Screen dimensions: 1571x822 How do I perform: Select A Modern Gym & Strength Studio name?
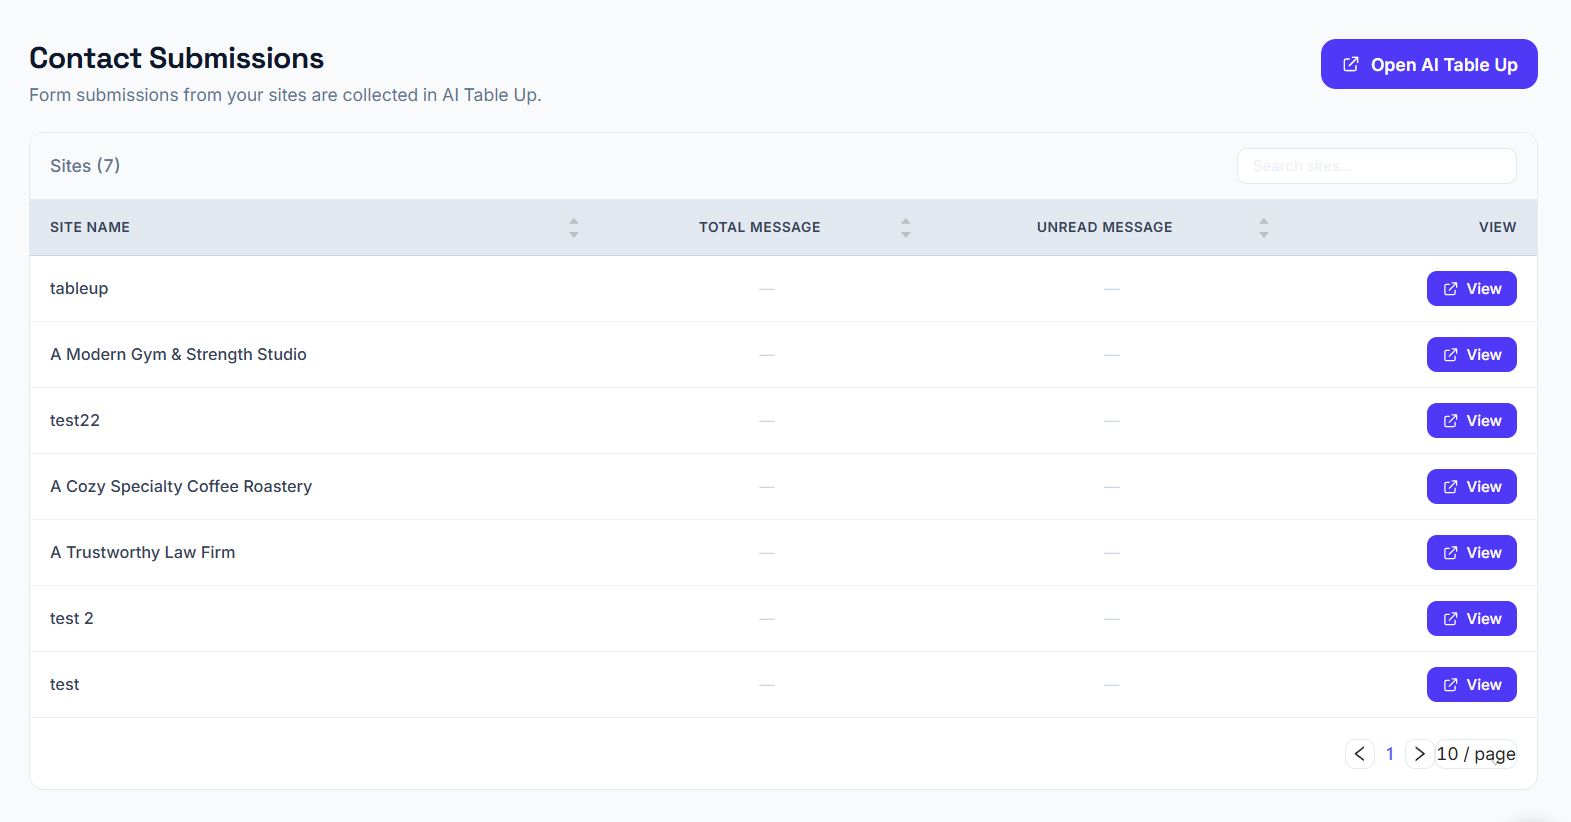[178, 354]
